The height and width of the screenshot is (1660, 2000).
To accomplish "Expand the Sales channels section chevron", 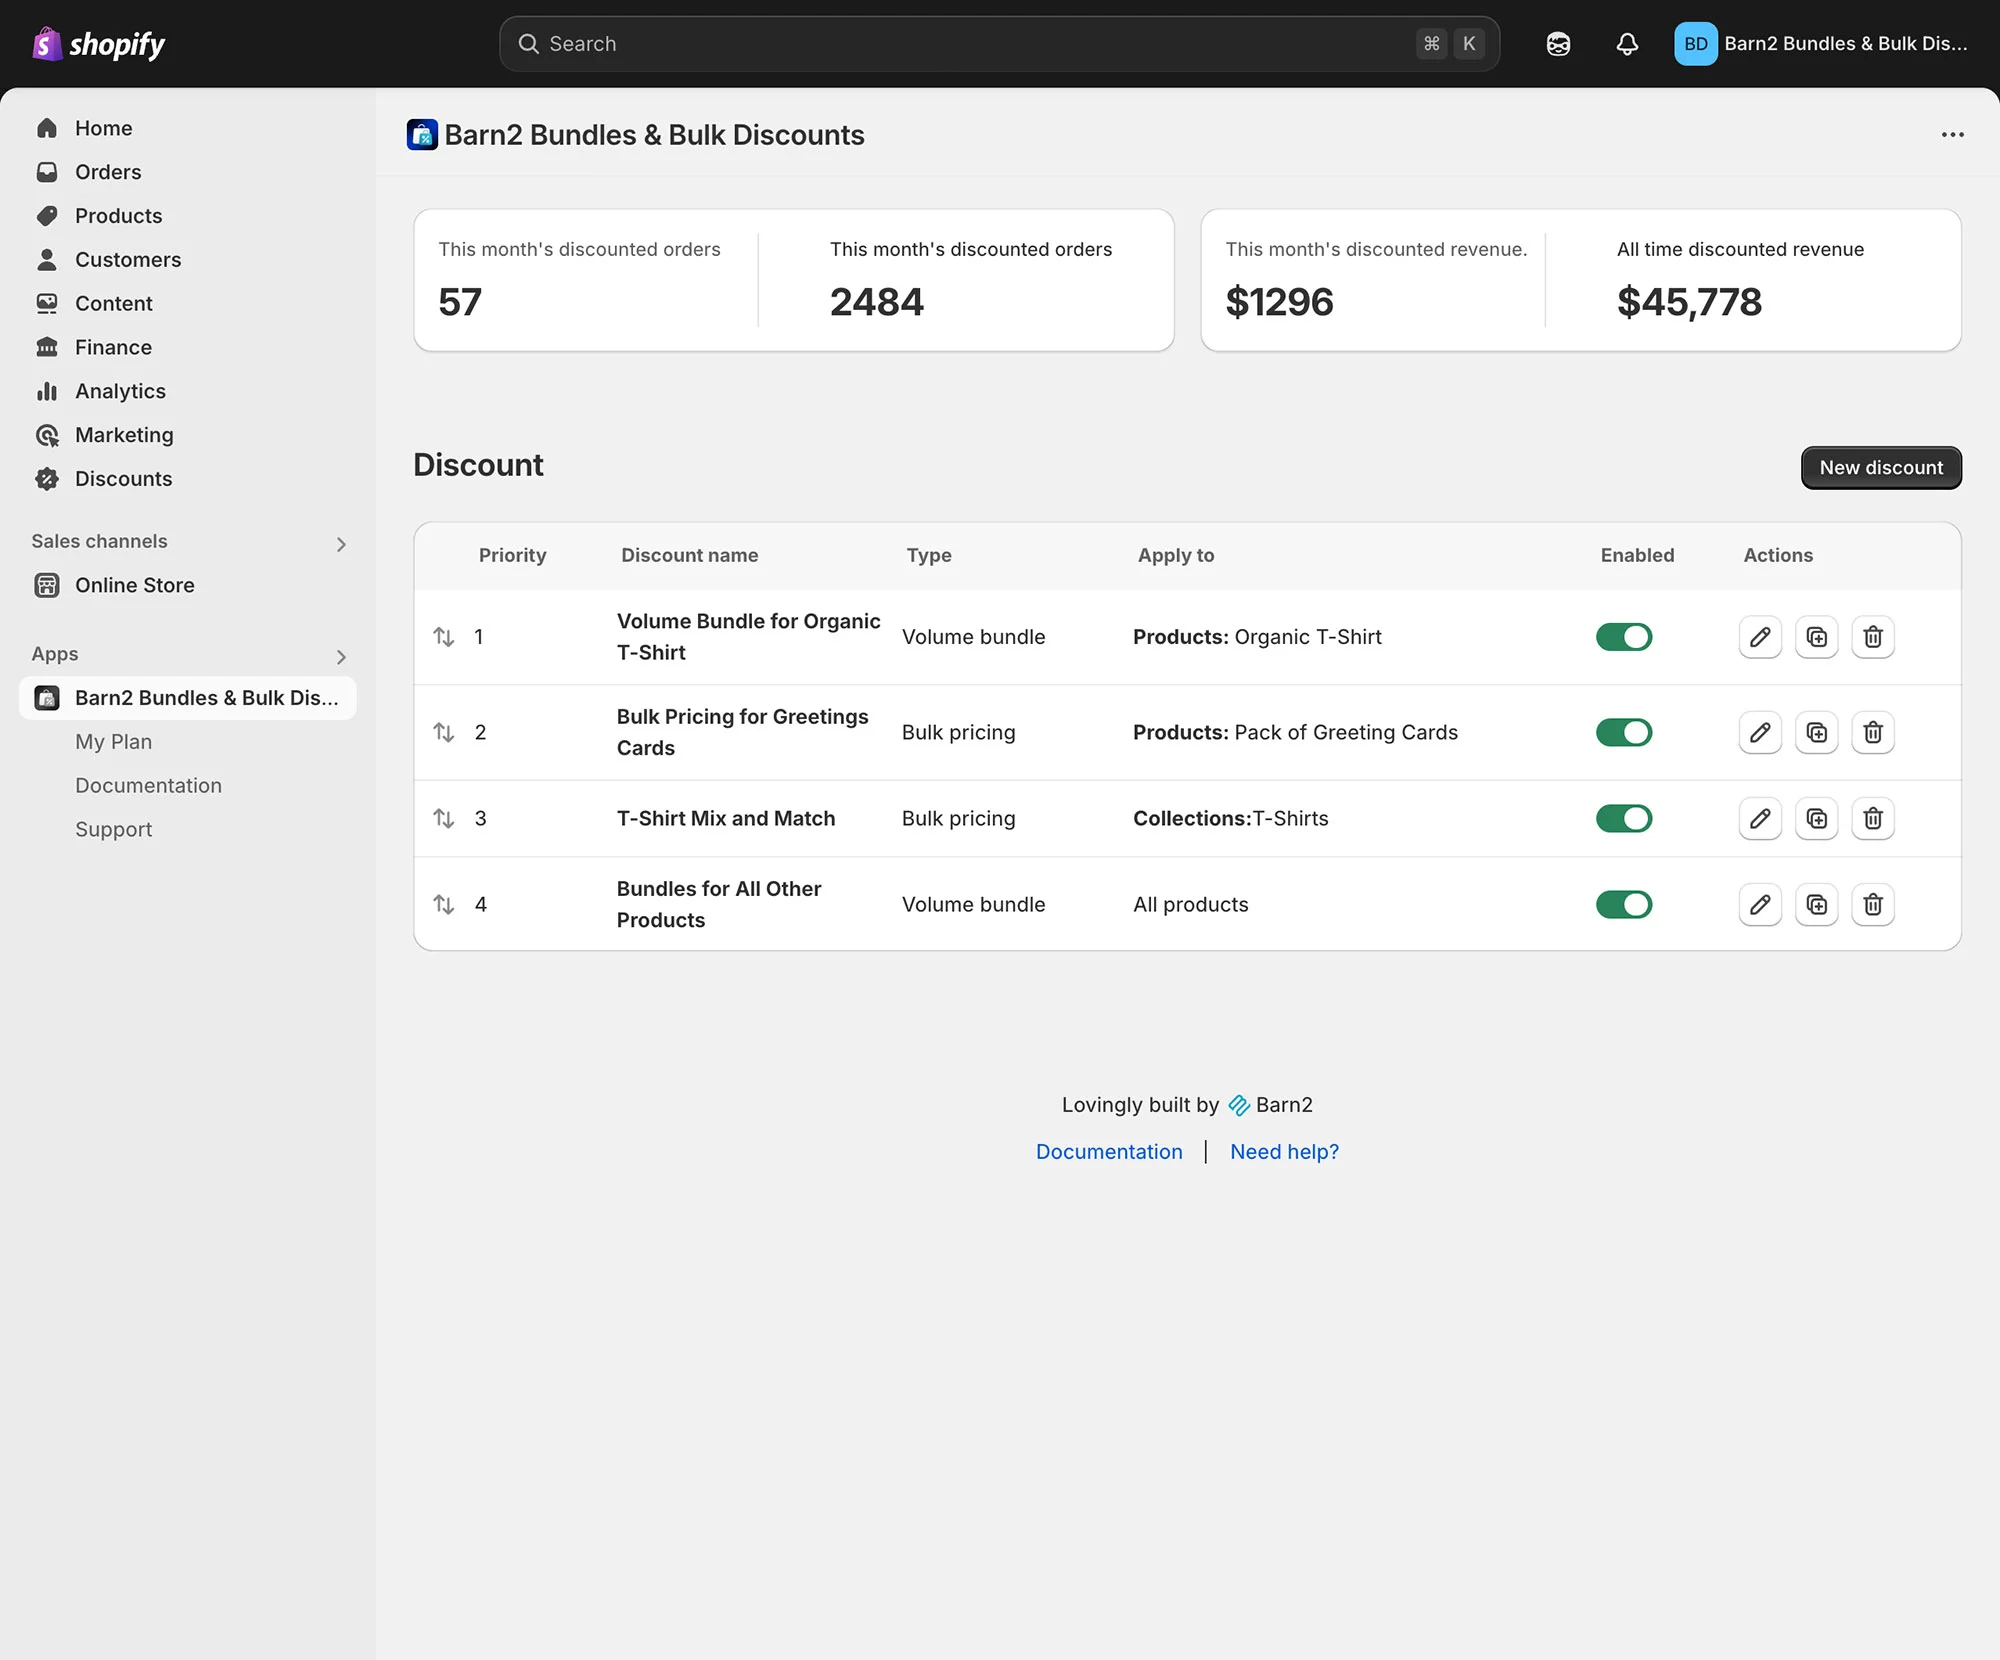I will click(x=341, y=545).
